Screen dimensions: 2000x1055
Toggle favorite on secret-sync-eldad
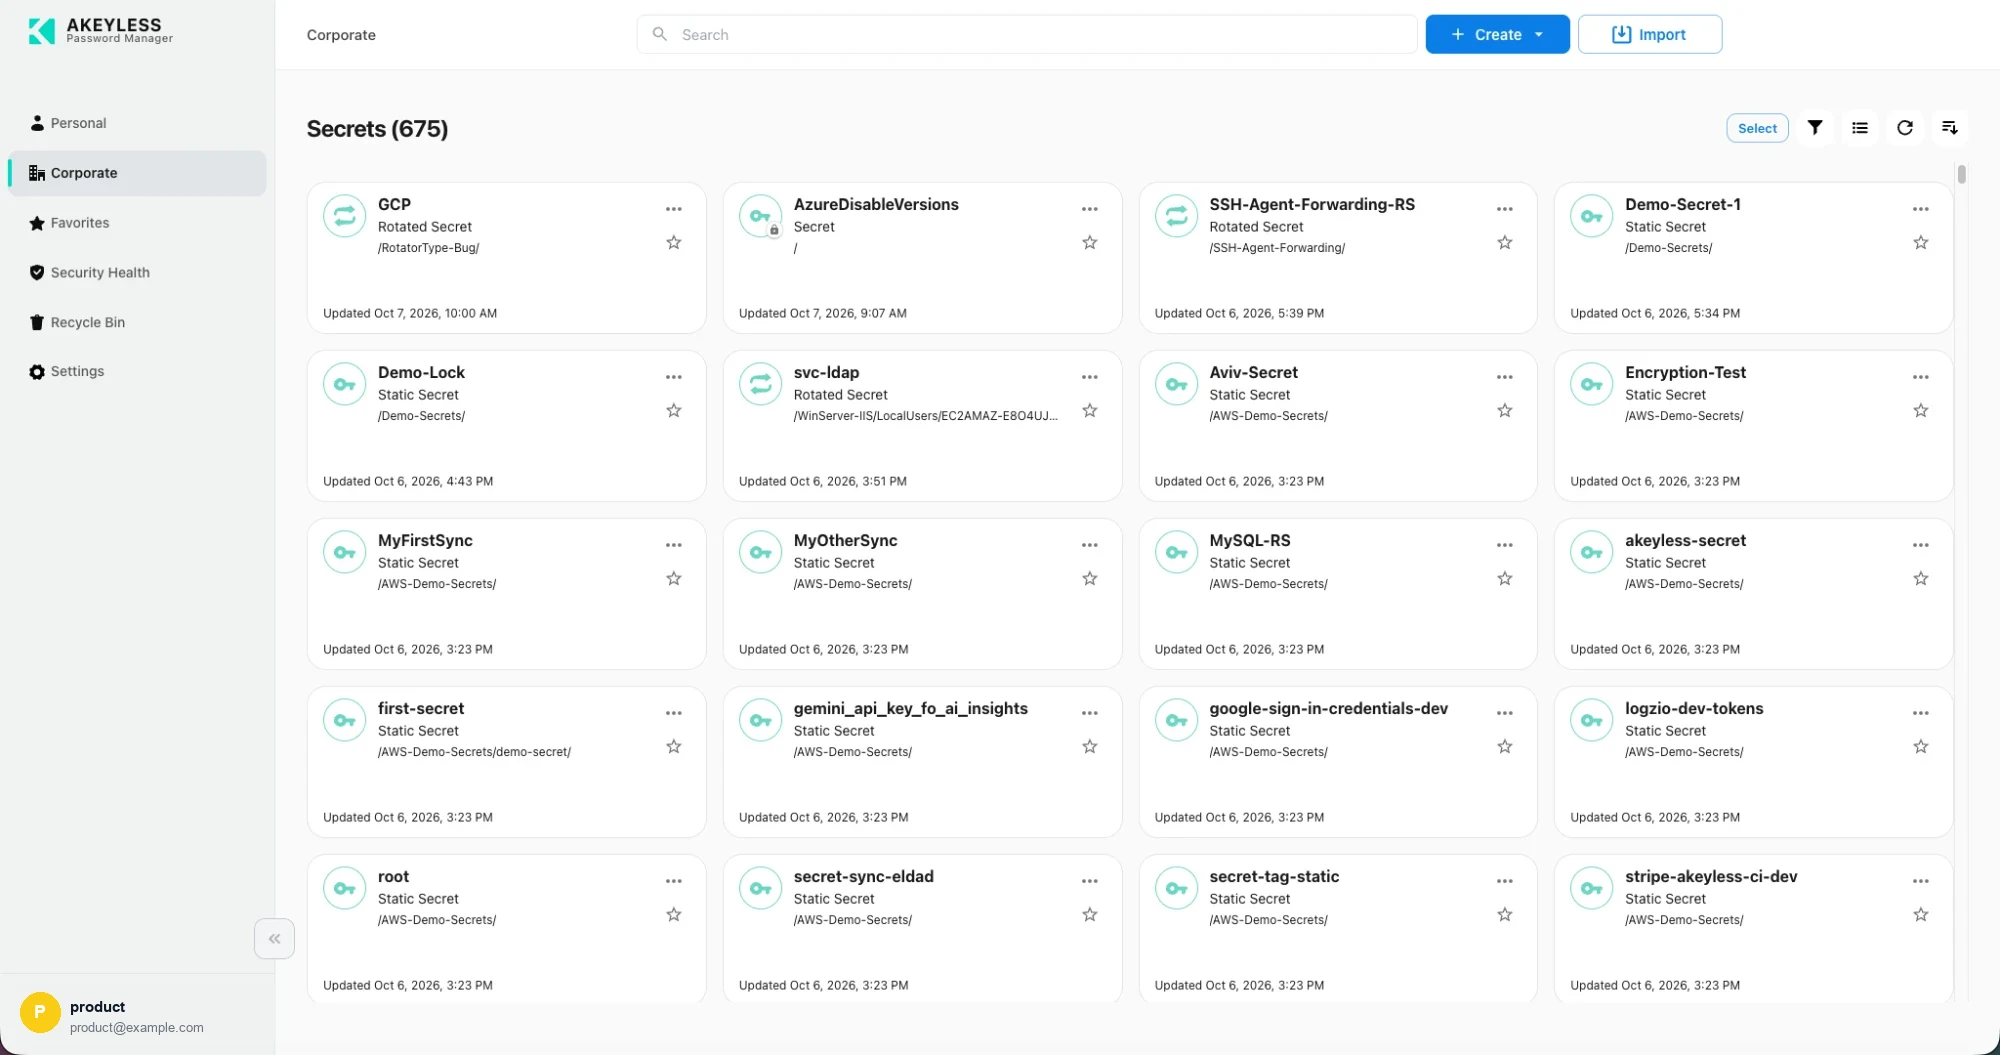(x=1090, y=915)
